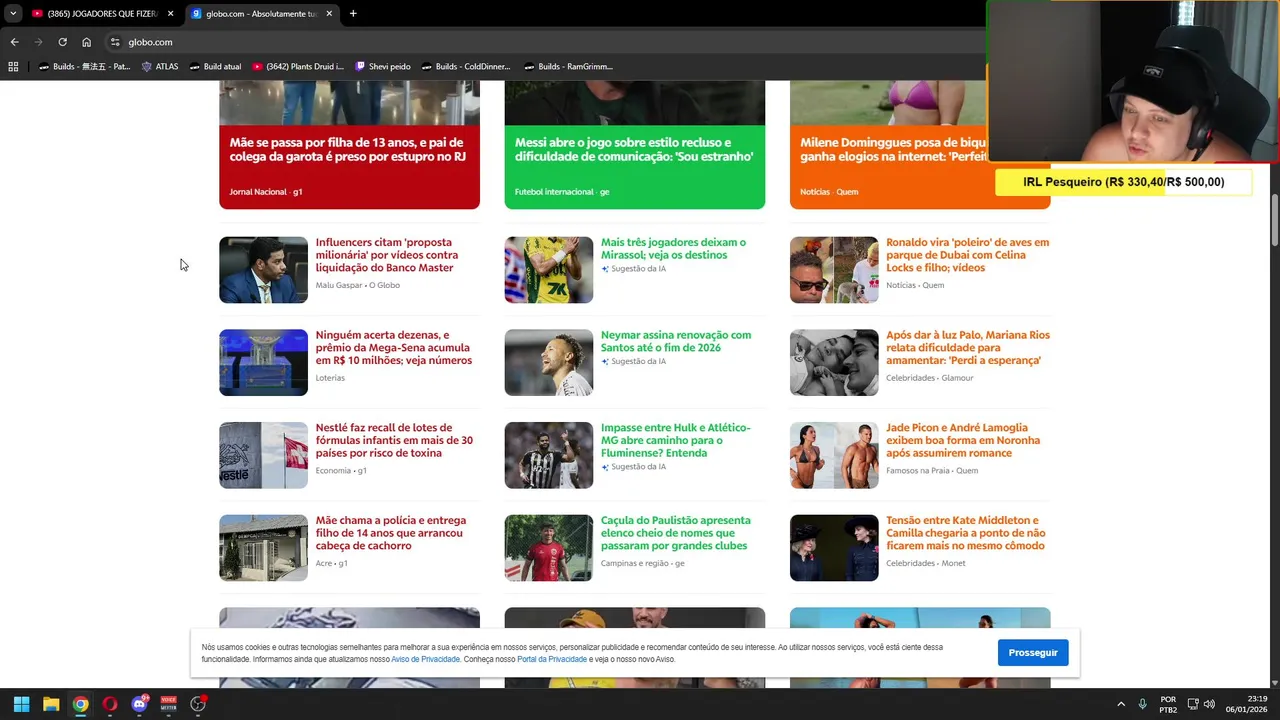Expand the tab search dropdown arrow
1280x720 pixels.
12,14
